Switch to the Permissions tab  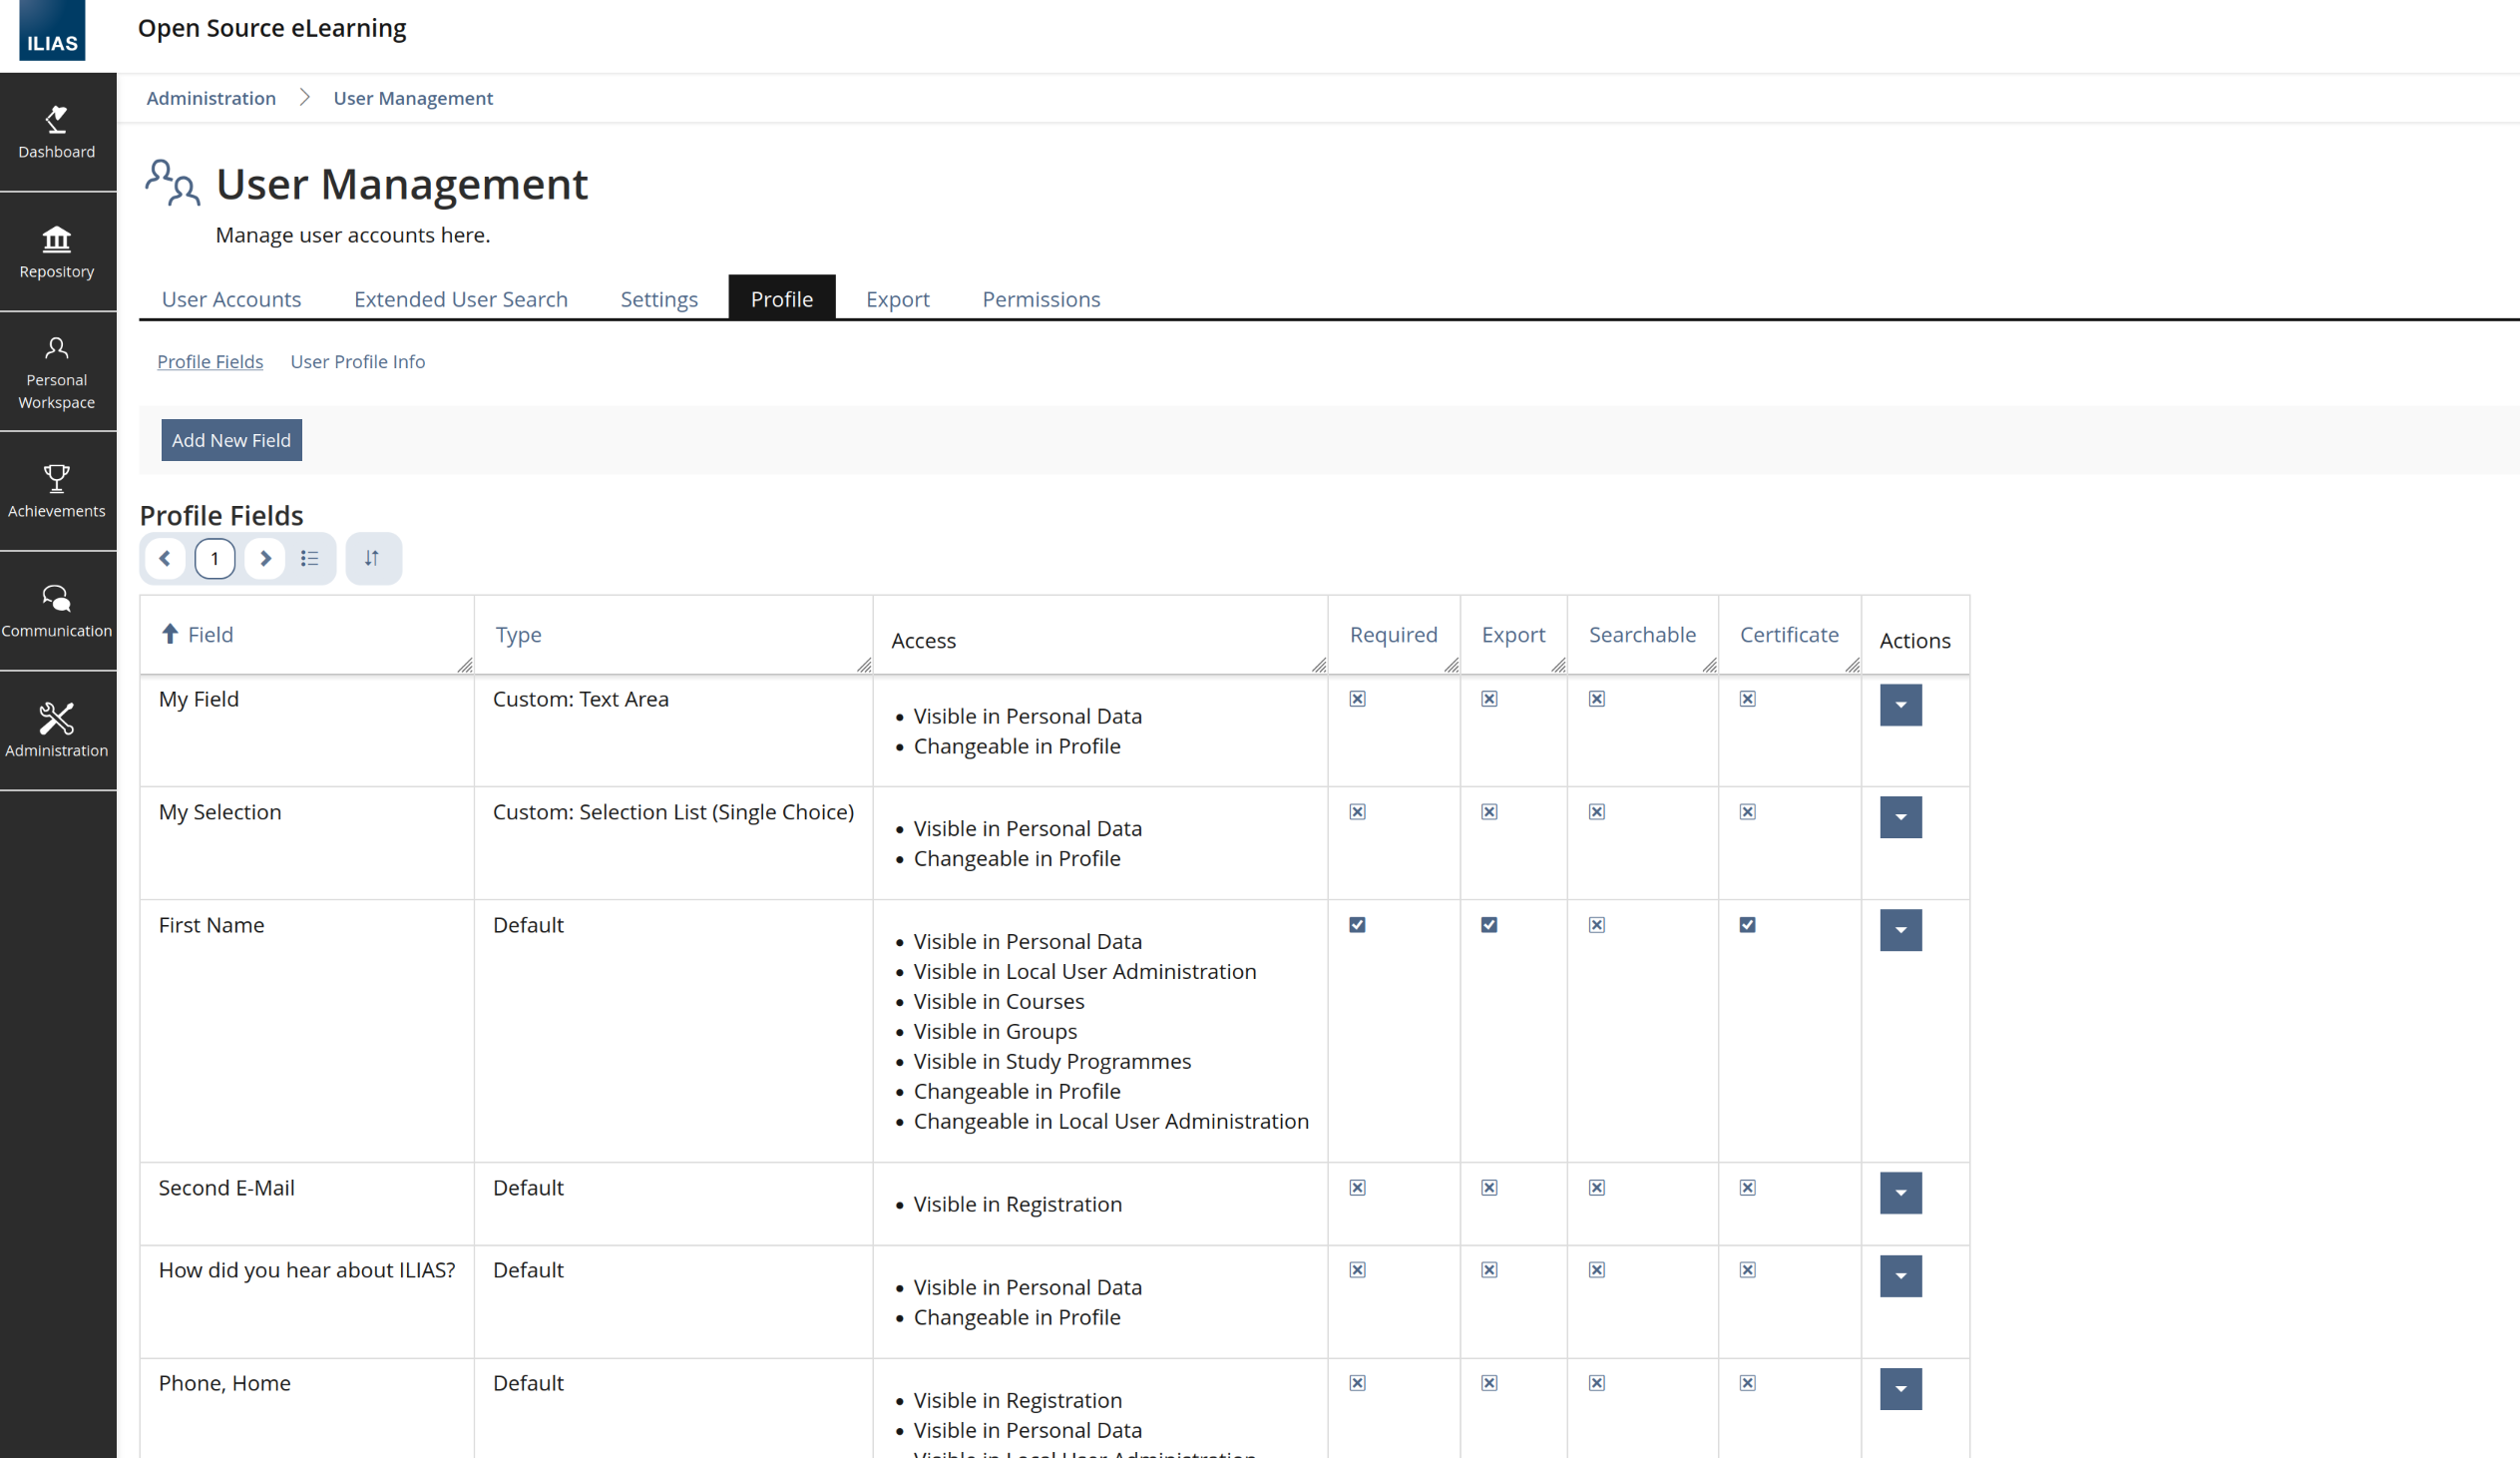point(1041,298)
